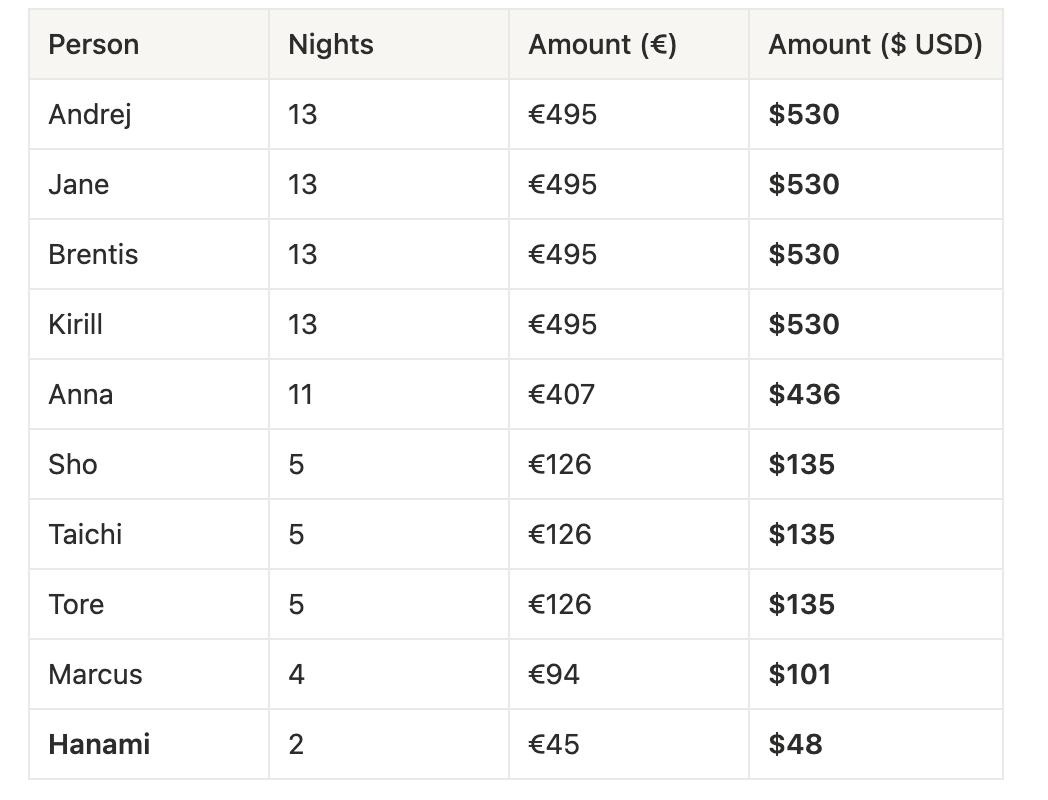Image resolution: width=1048 pixels, height=800 pixels.
Task: Select Tore's $135 USD cell
Action: pos(801,604)
